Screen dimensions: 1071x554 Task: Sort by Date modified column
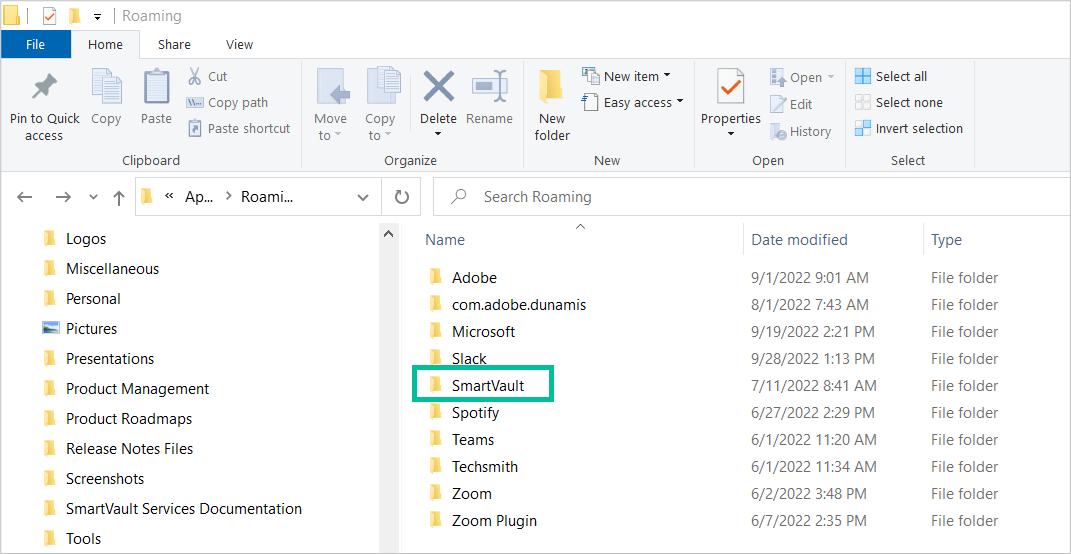point(799,240)
